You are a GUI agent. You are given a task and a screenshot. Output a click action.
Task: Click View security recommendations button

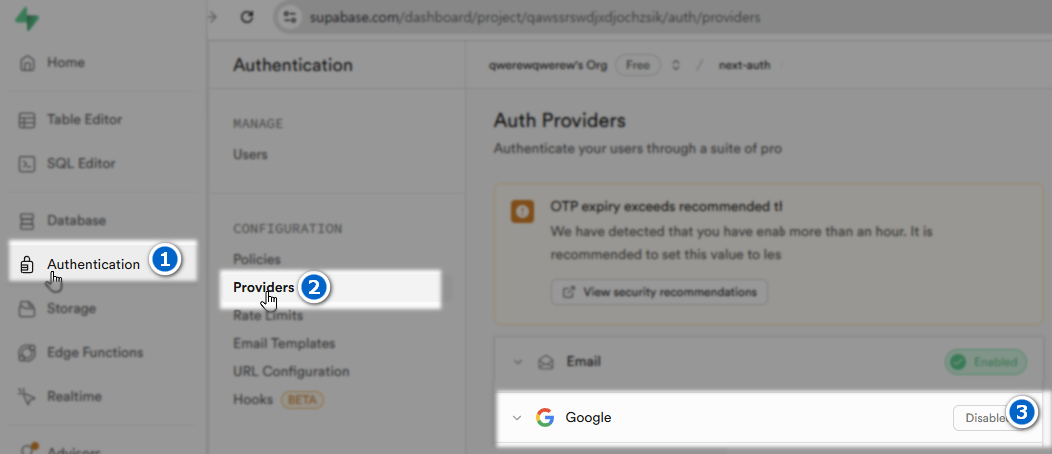pyautogui.click(x=659, y=292)
